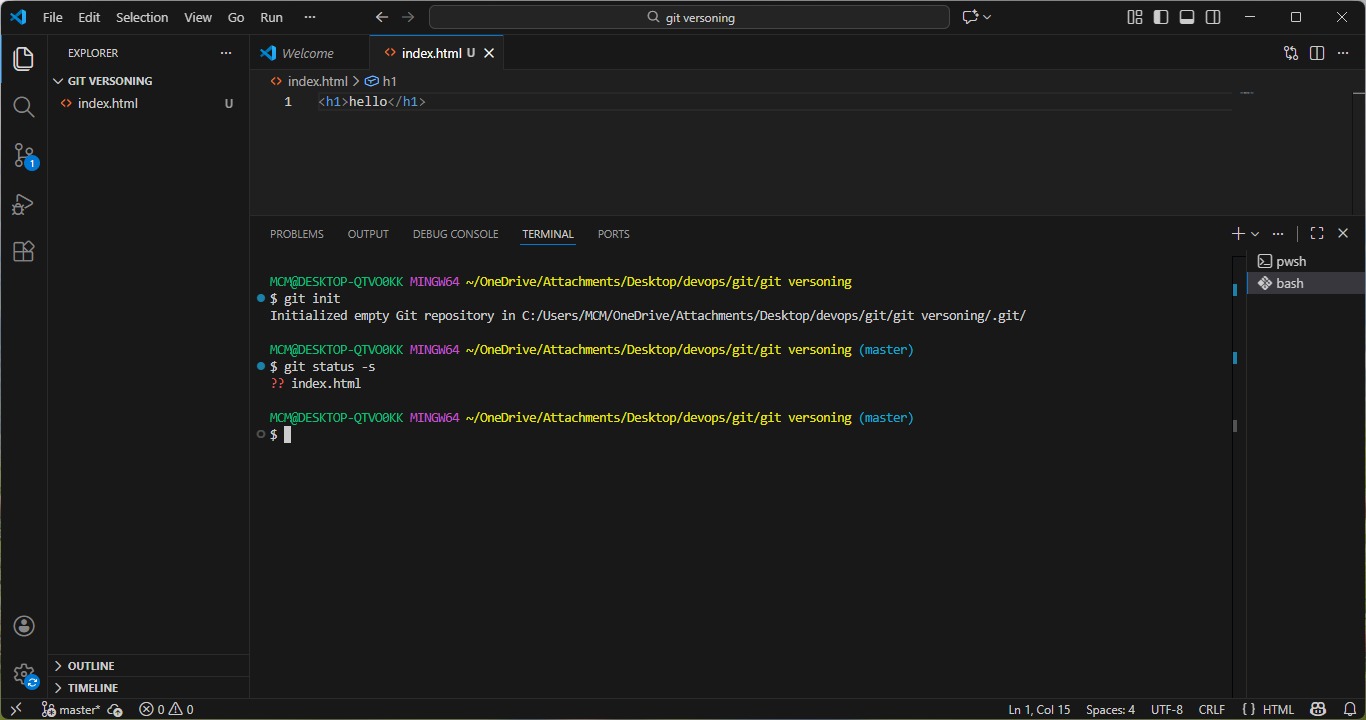Open terminal panel More Actions ellipsis
This screenshot has height=720, width=1366.
coord(1278,233)
